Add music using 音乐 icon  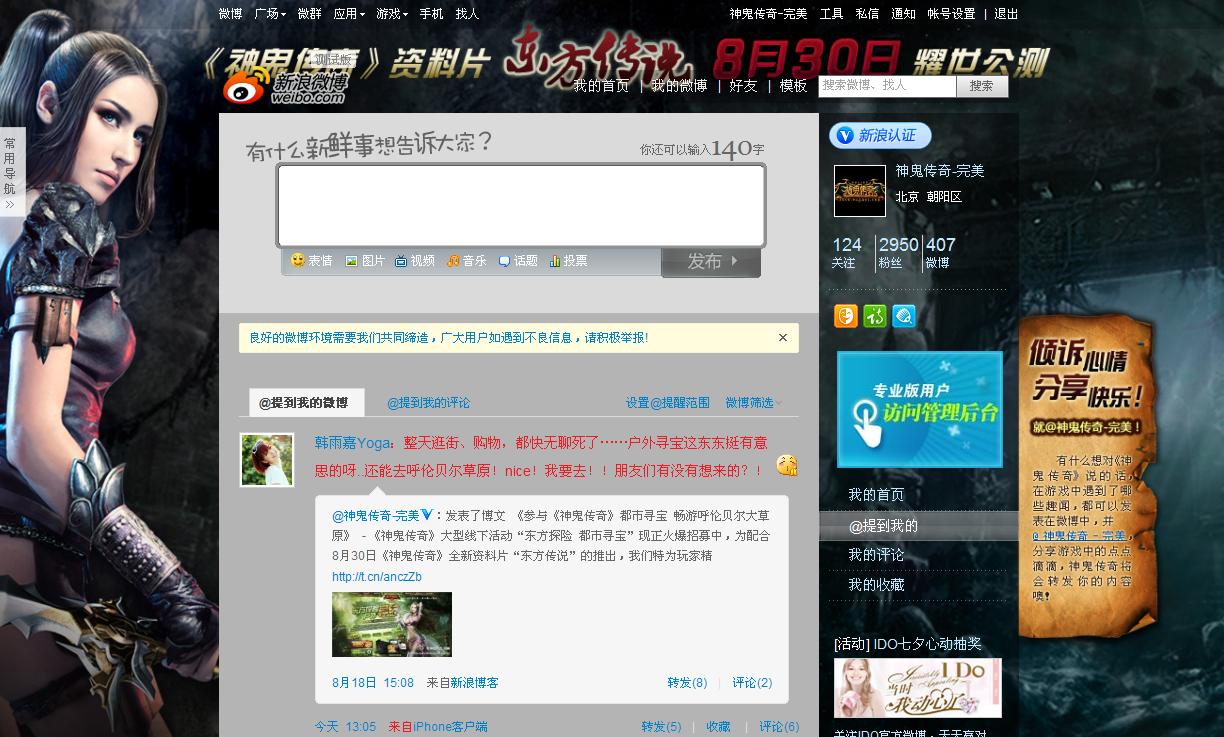click(466, 261)
